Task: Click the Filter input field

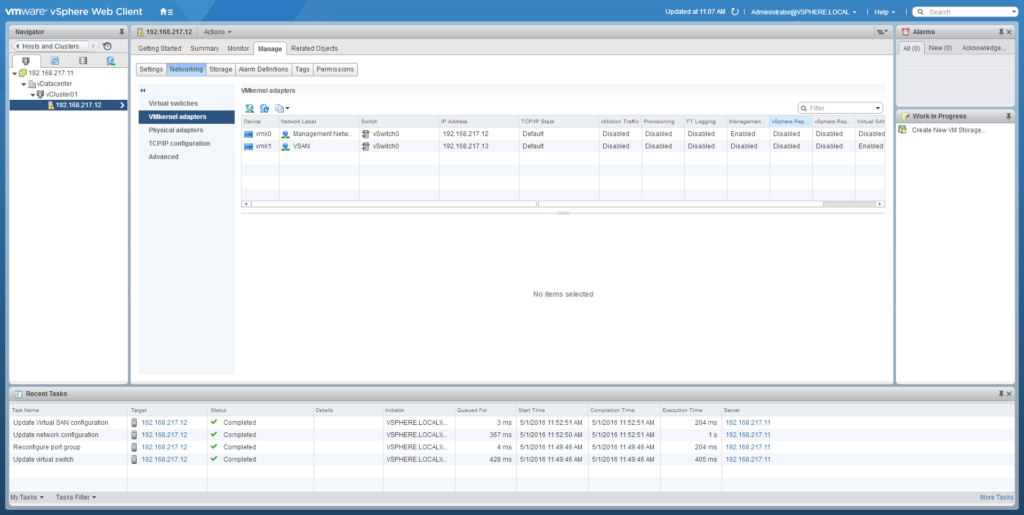Action: (840, 108)
